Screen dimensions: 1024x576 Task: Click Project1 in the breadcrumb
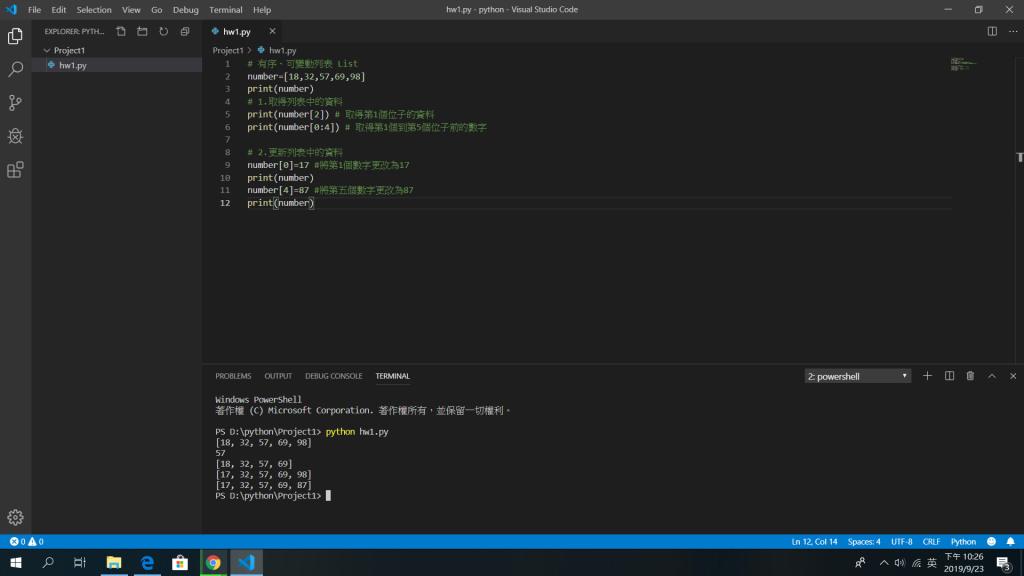click(228, 50)
